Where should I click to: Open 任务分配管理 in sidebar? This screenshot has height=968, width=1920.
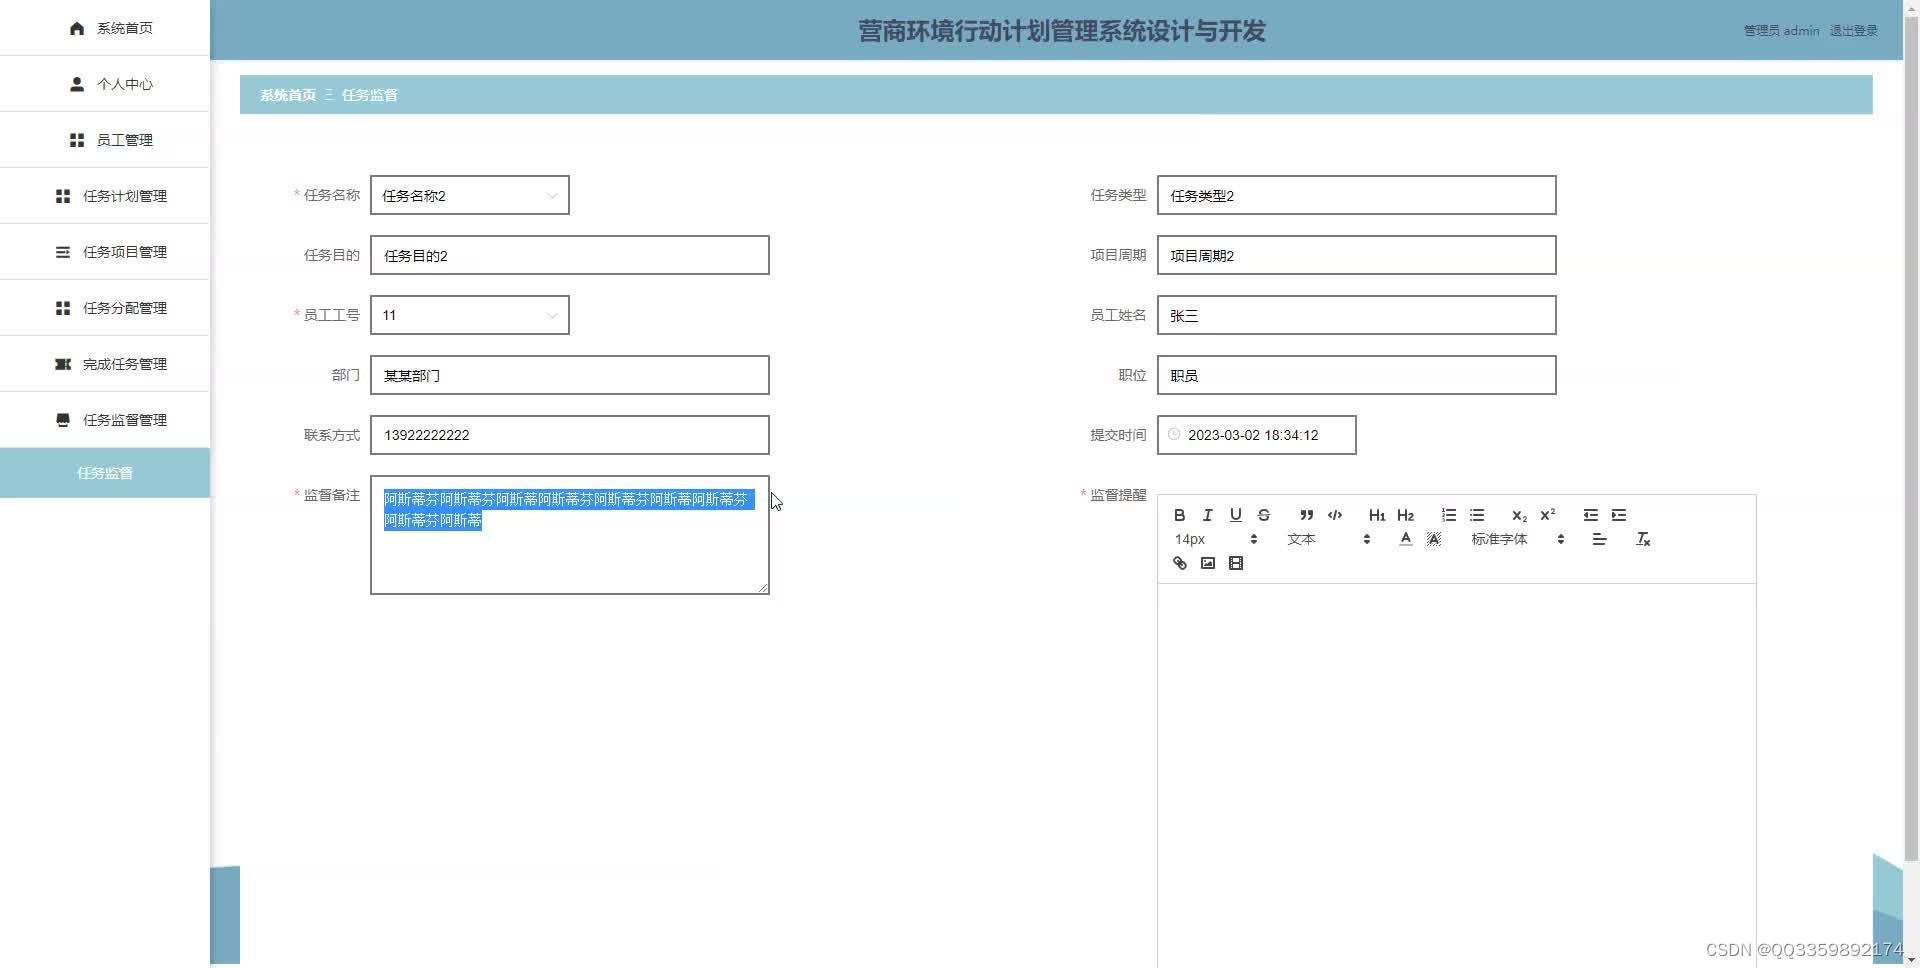tap(105, 308)
